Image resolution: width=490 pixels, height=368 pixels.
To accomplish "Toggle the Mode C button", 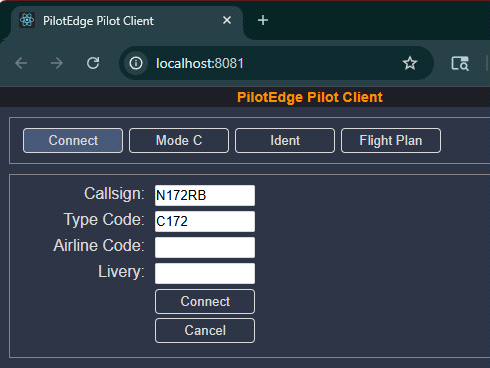I will (179, 140).
